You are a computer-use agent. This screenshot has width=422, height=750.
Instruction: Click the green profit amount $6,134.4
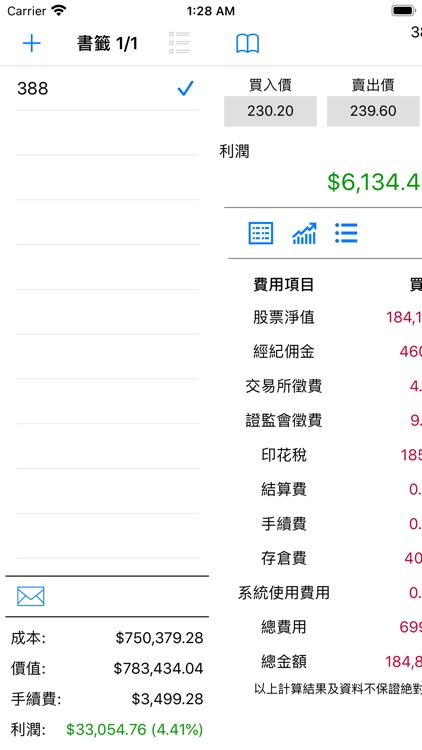(x=374, y=182)
